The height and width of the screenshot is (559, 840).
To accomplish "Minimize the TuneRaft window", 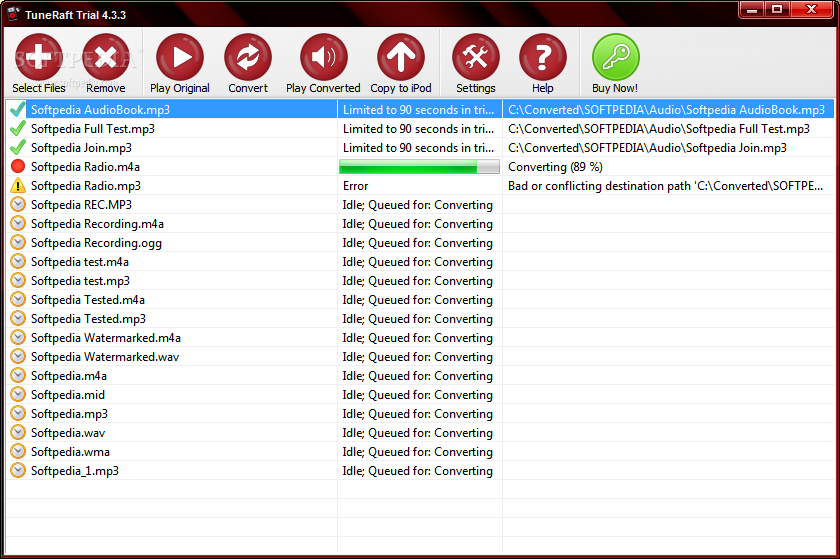I will pyautogui.click(x=752, y=10).
